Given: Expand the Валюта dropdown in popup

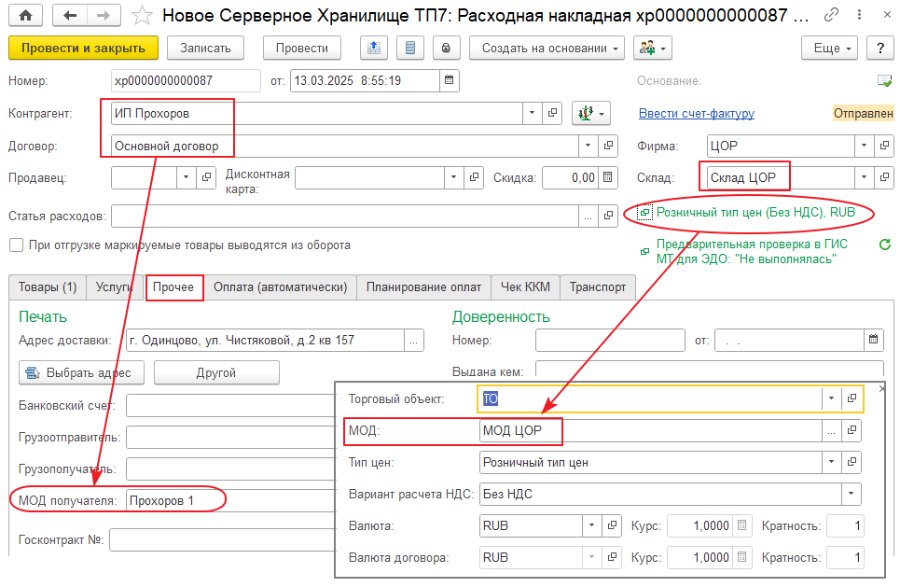Looking at the screenshot, I should (592, 525).
